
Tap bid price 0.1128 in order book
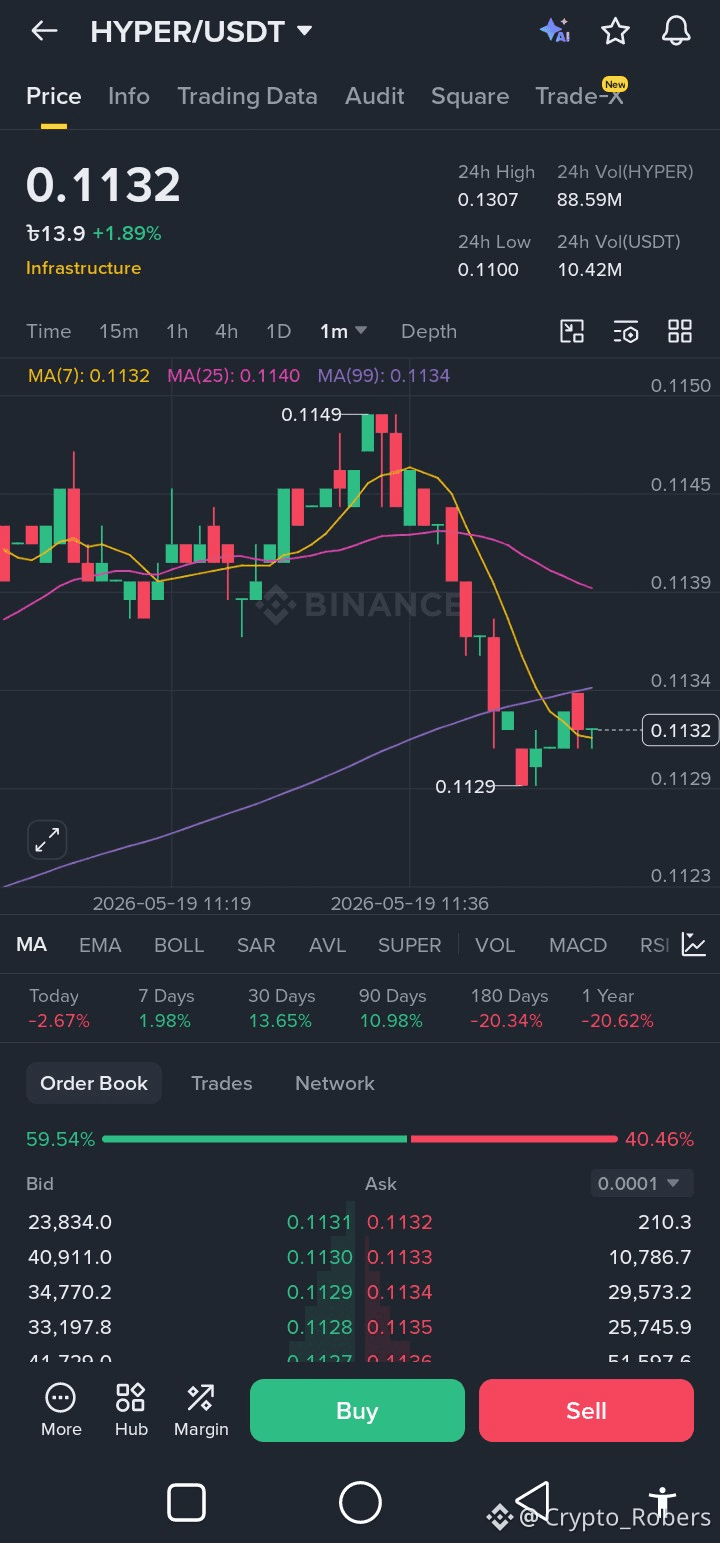pyautogui.click(x=319, y=1327)
